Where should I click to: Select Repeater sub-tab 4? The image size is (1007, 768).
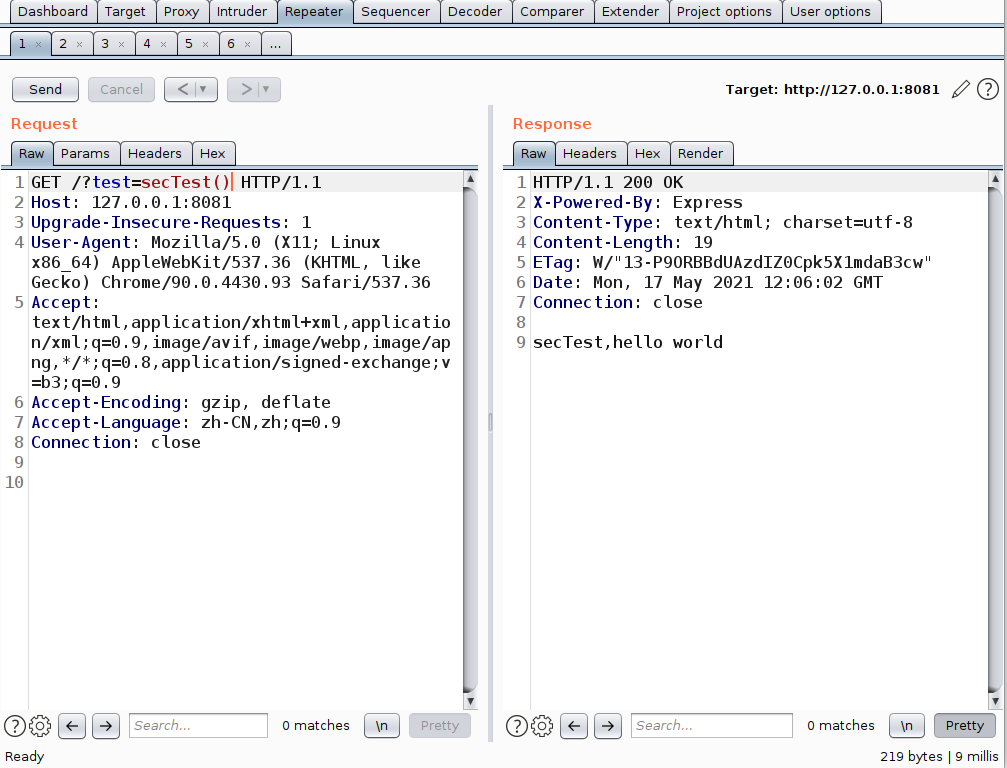[147, 44]
